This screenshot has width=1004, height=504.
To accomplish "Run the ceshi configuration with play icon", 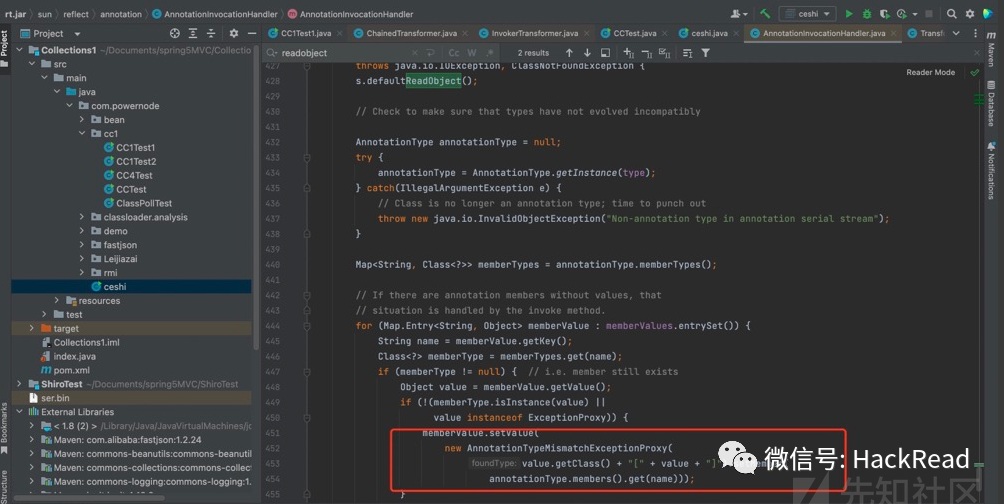I will pyautogui.click(x=849, y=13).
